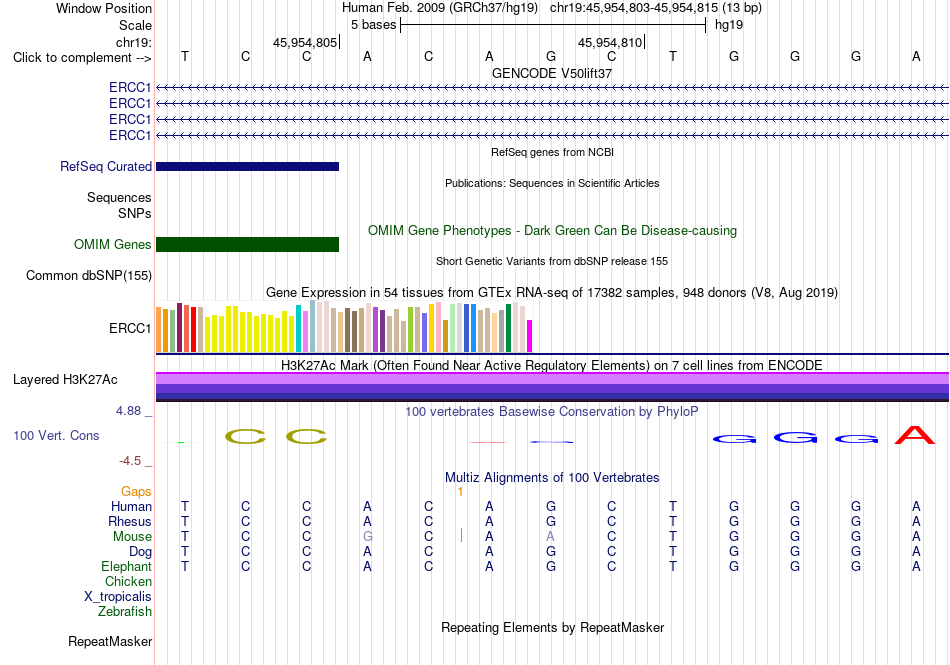Click the Mouse species row label
Viewport: 950px width, 665px height.
click(x=132, y=537)
